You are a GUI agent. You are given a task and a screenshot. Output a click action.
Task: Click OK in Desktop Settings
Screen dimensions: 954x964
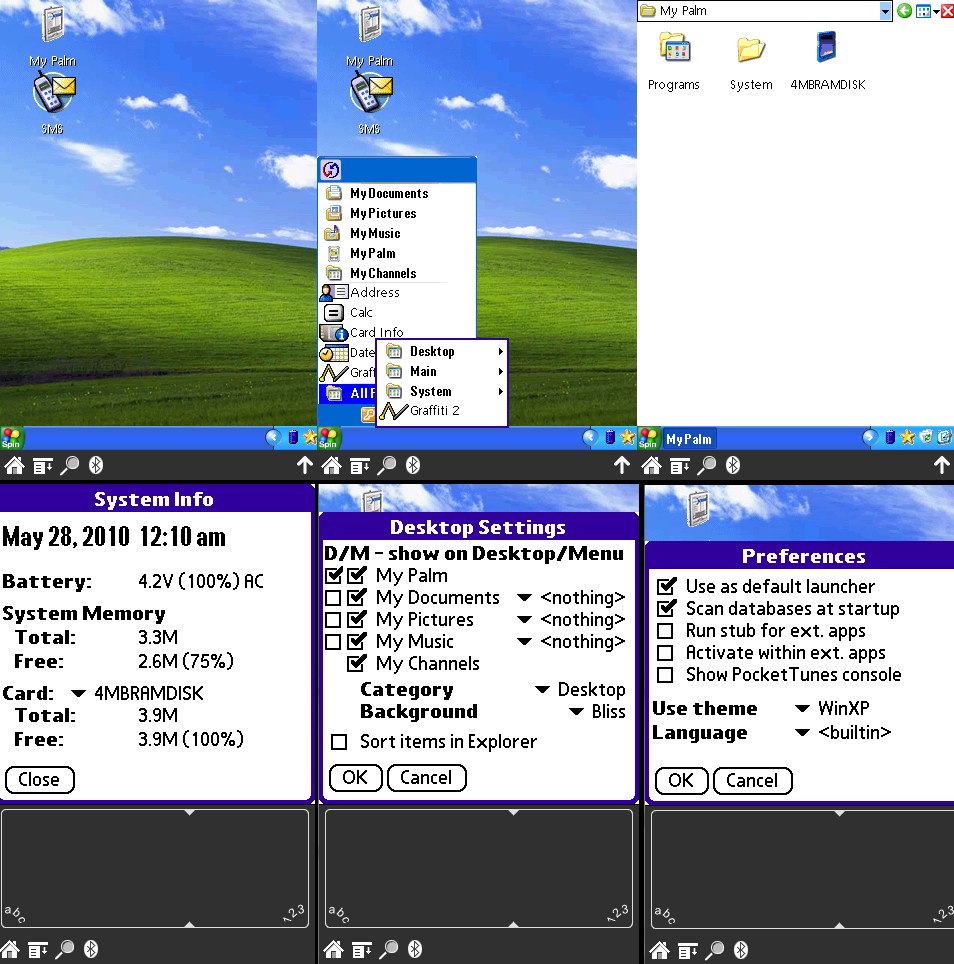[355, 778]
